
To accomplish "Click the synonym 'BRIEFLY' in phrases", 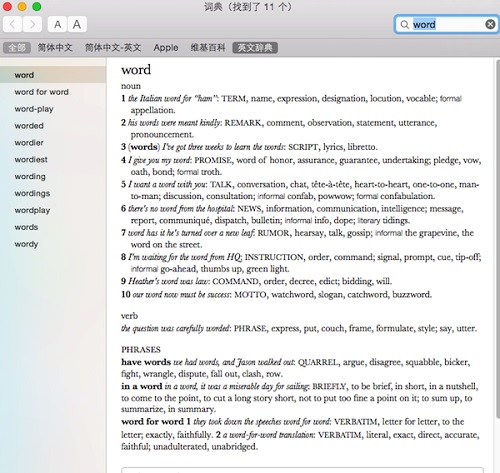I will [329, 386].
